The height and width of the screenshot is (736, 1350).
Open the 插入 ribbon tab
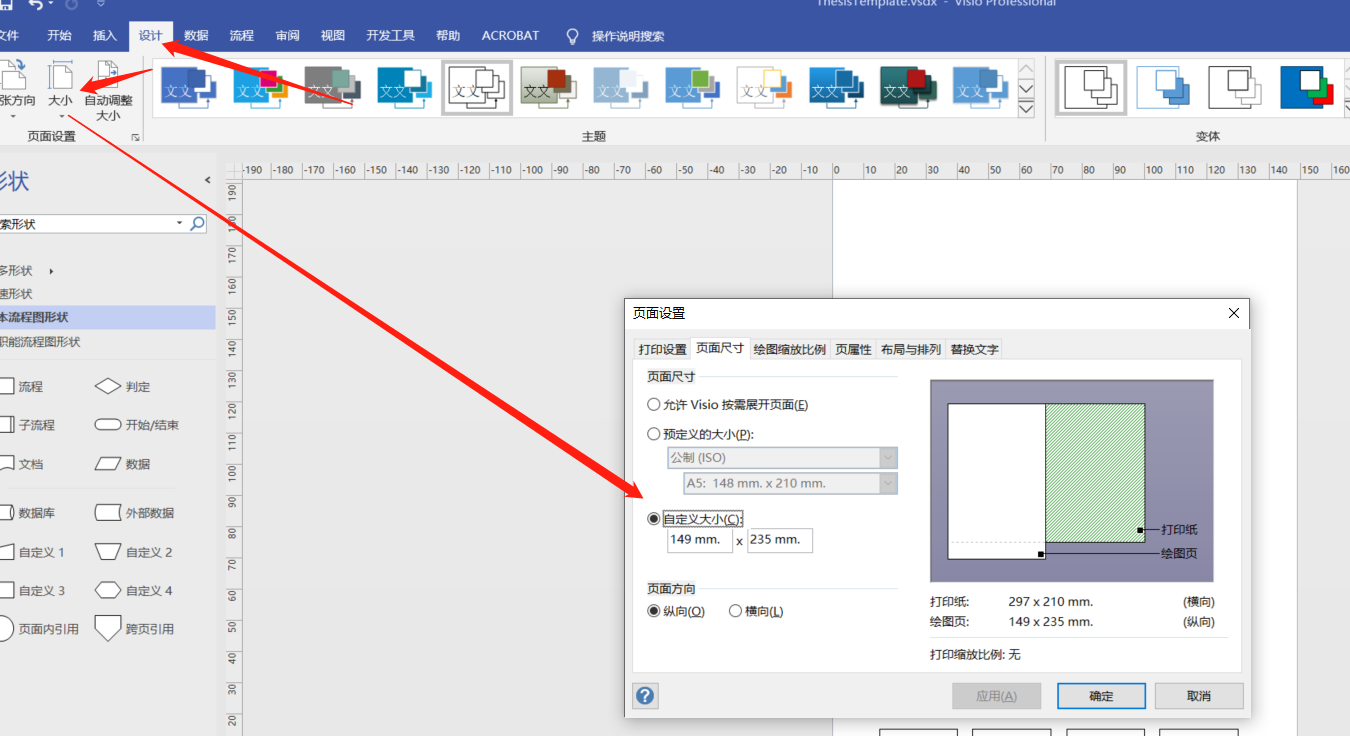pyautogui.click(x=105, y=36)
